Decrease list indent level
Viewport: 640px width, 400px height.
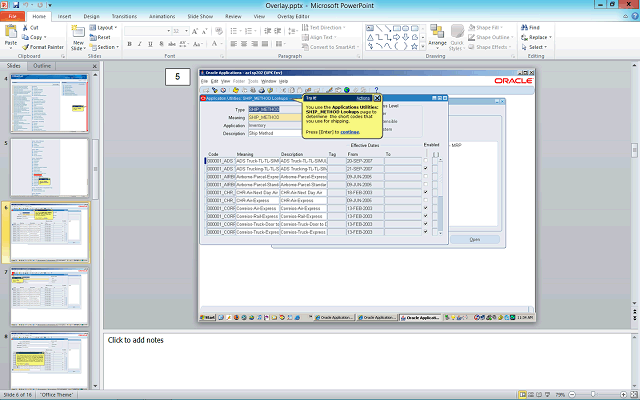pyautogui.click(x=267, y=31)
